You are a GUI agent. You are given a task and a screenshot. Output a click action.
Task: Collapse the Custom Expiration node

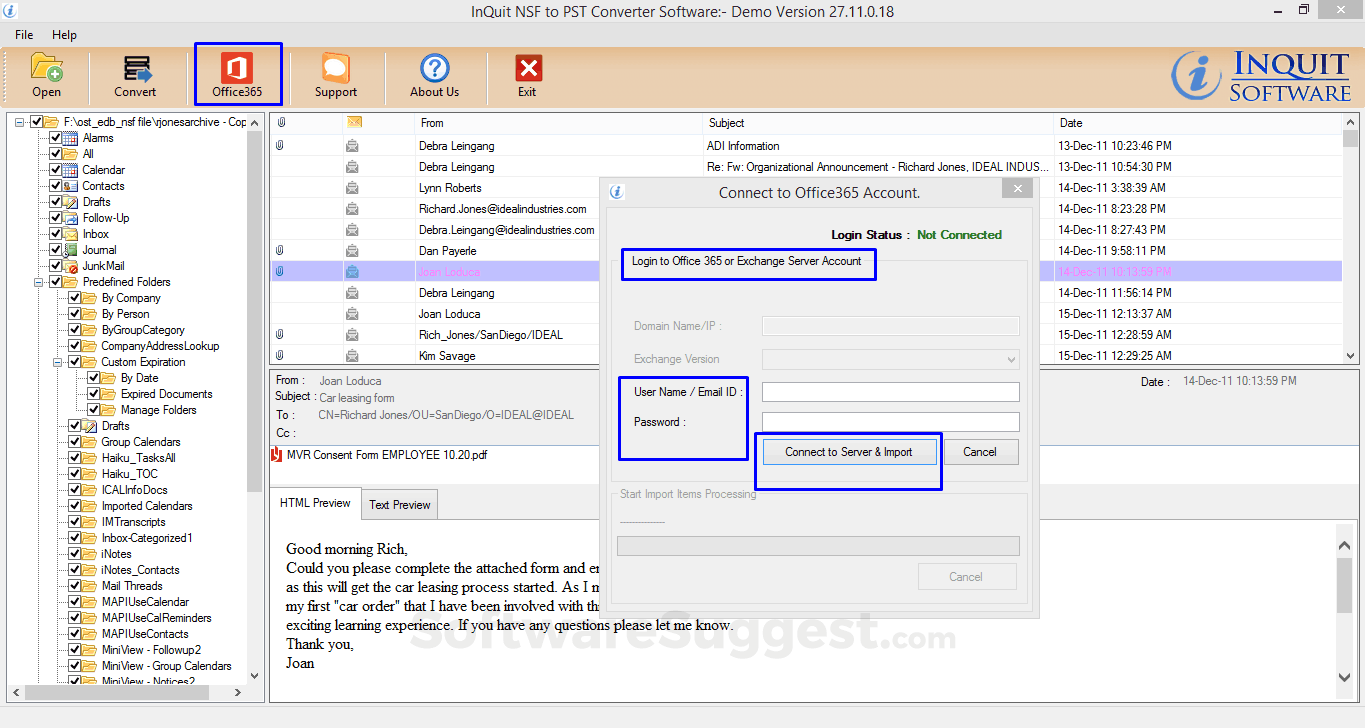click(x=58, y=362)
